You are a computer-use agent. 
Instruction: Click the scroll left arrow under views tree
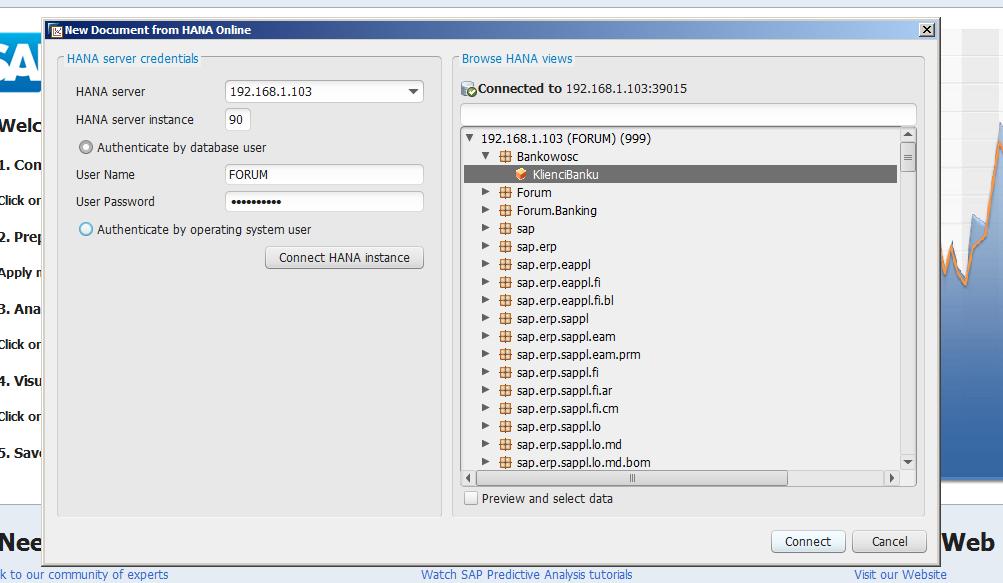(468, 478)
